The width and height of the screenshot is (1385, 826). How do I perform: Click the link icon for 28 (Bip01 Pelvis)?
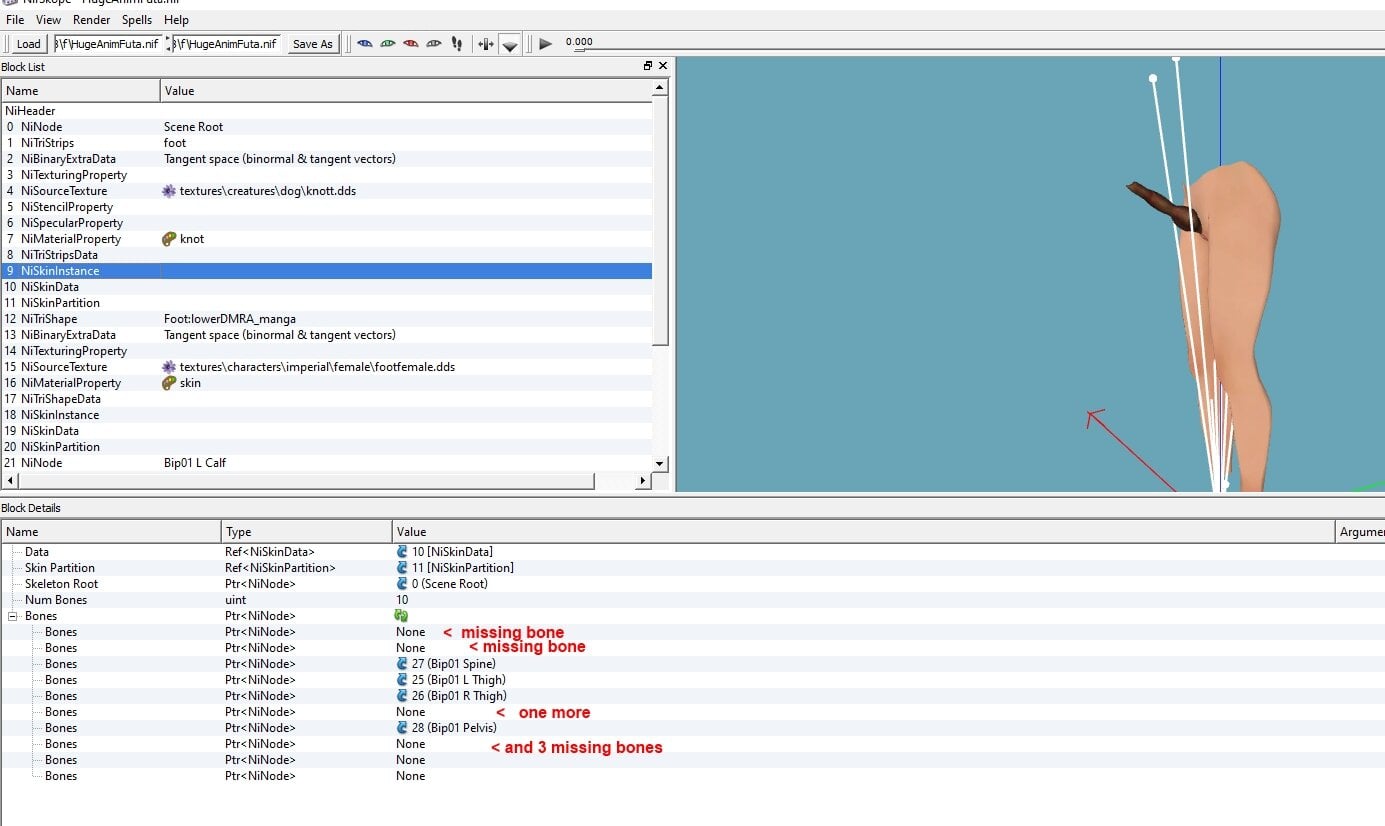[x=402, y=728]
